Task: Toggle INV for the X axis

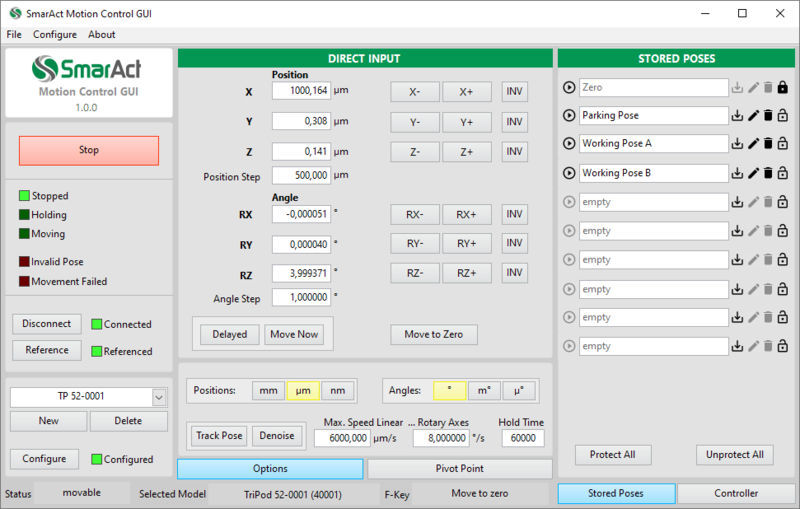Action: (x=514, y=92)
